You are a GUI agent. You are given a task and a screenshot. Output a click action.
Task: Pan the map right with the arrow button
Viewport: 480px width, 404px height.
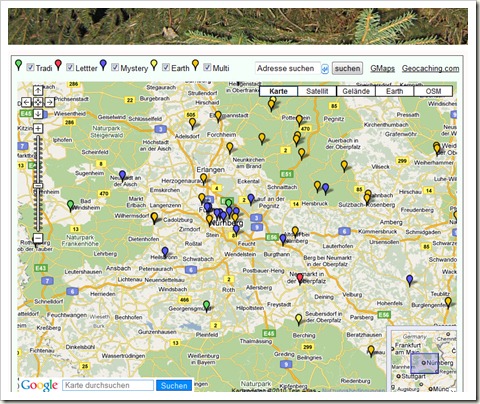click(49, 102)
